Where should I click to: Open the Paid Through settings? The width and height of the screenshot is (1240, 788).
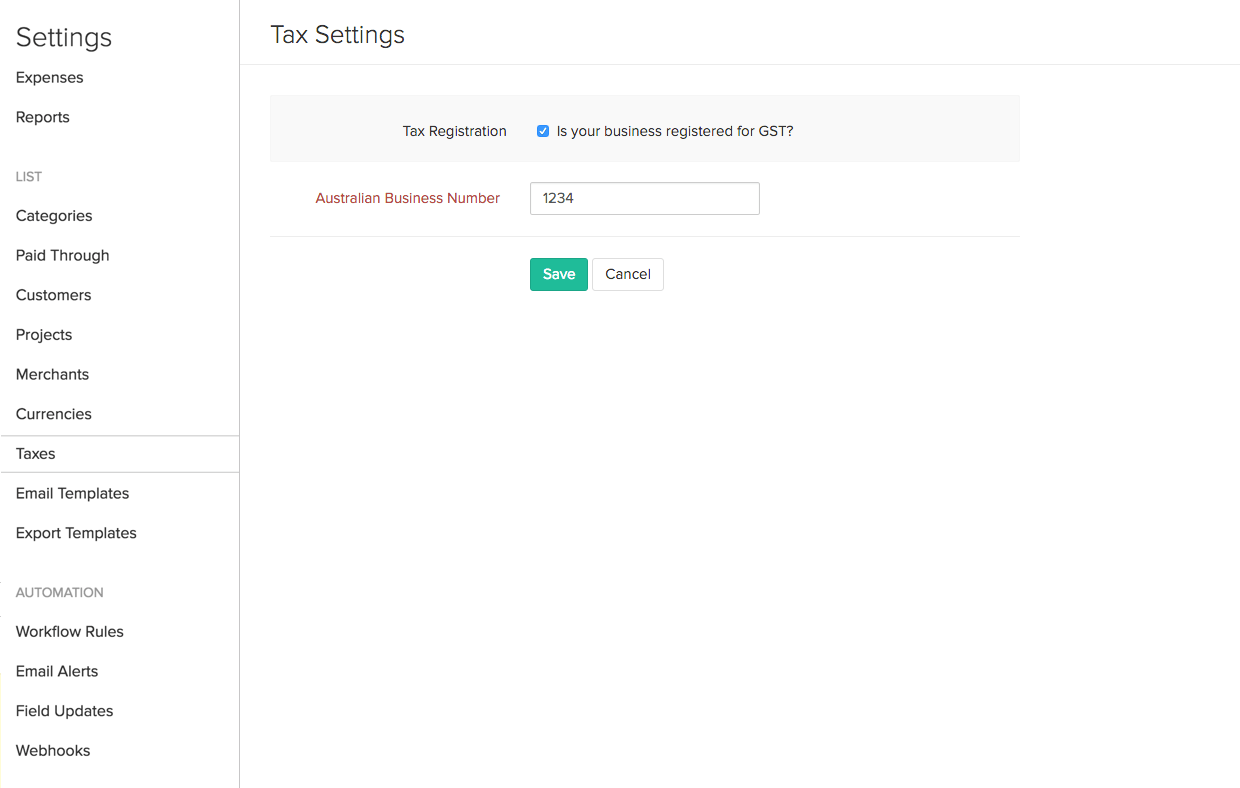[62, 255]
